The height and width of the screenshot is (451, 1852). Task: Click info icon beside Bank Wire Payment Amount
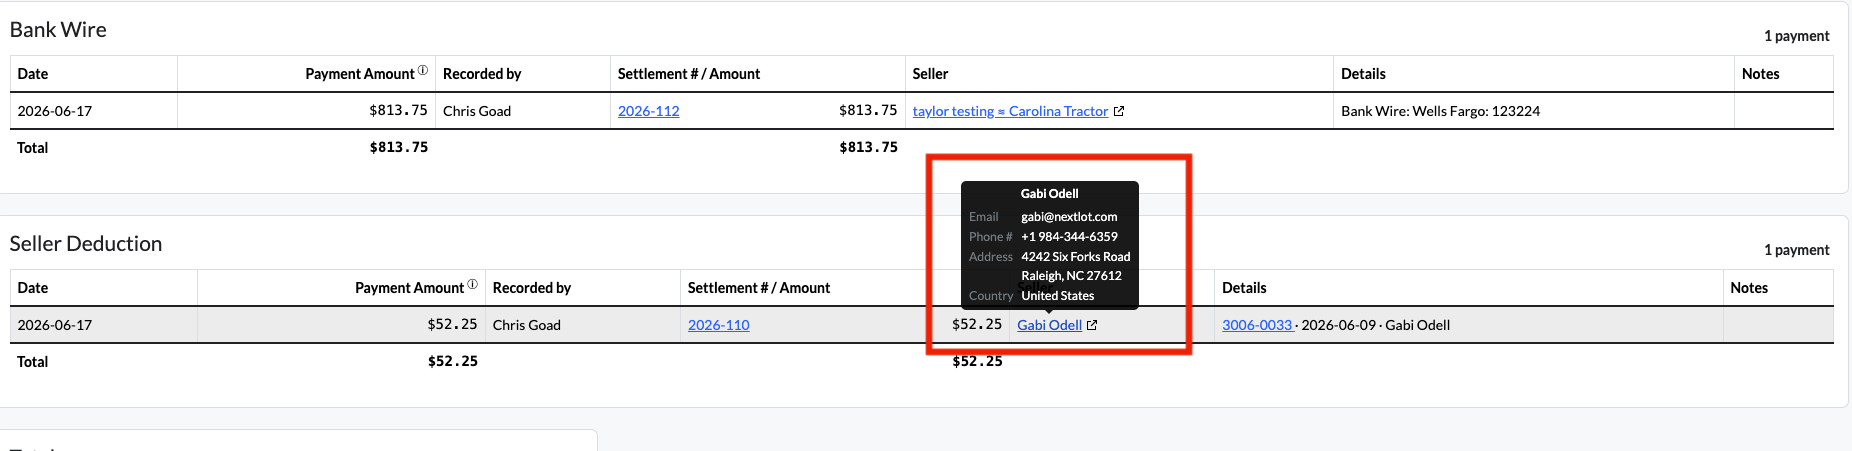point(423,71)
